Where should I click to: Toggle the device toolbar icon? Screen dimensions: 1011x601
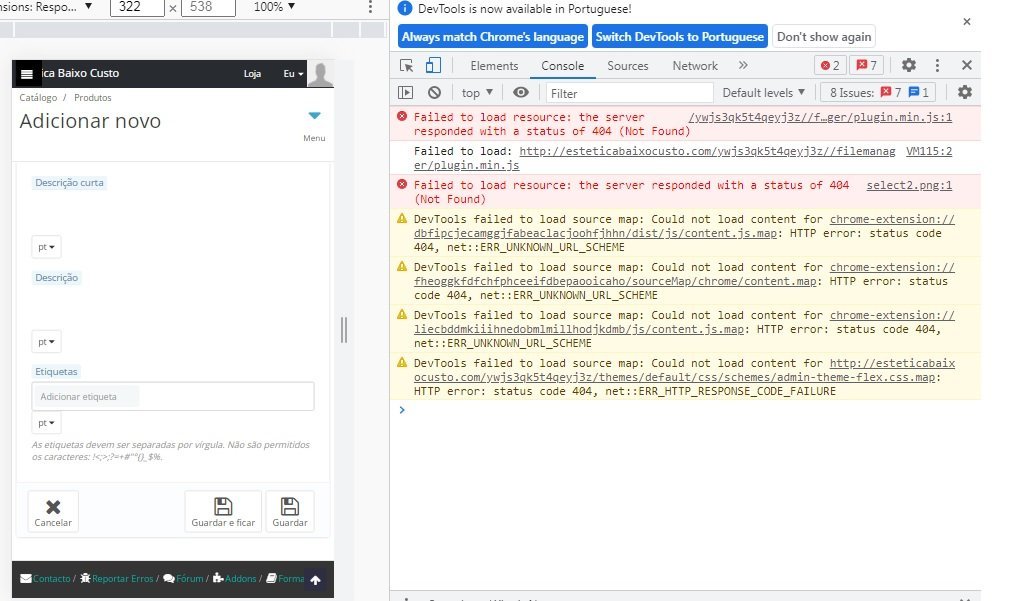(x=433, y=65)
